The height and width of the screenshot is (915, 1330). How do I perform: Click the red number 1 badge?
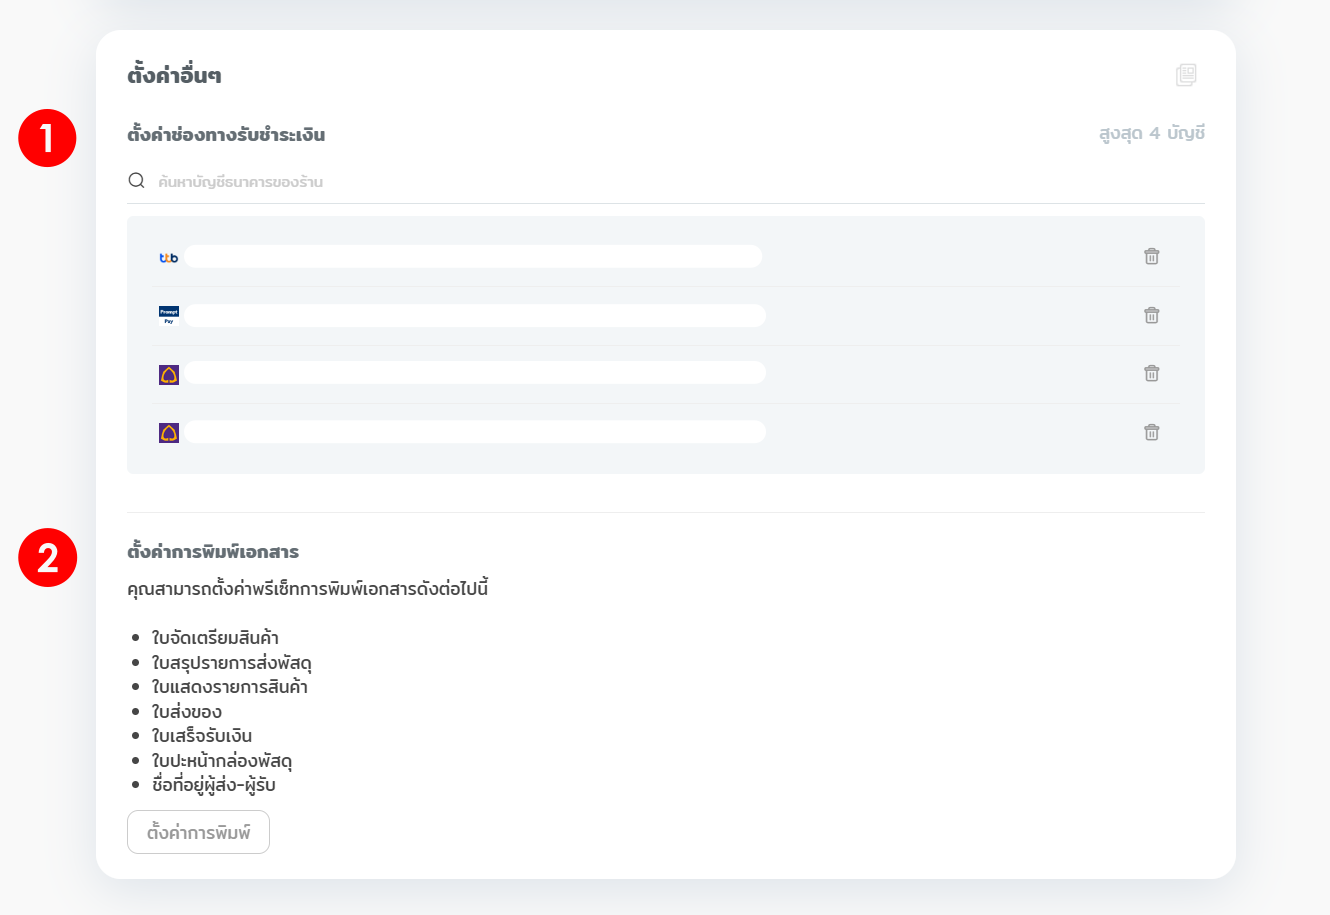coord(47,138)
